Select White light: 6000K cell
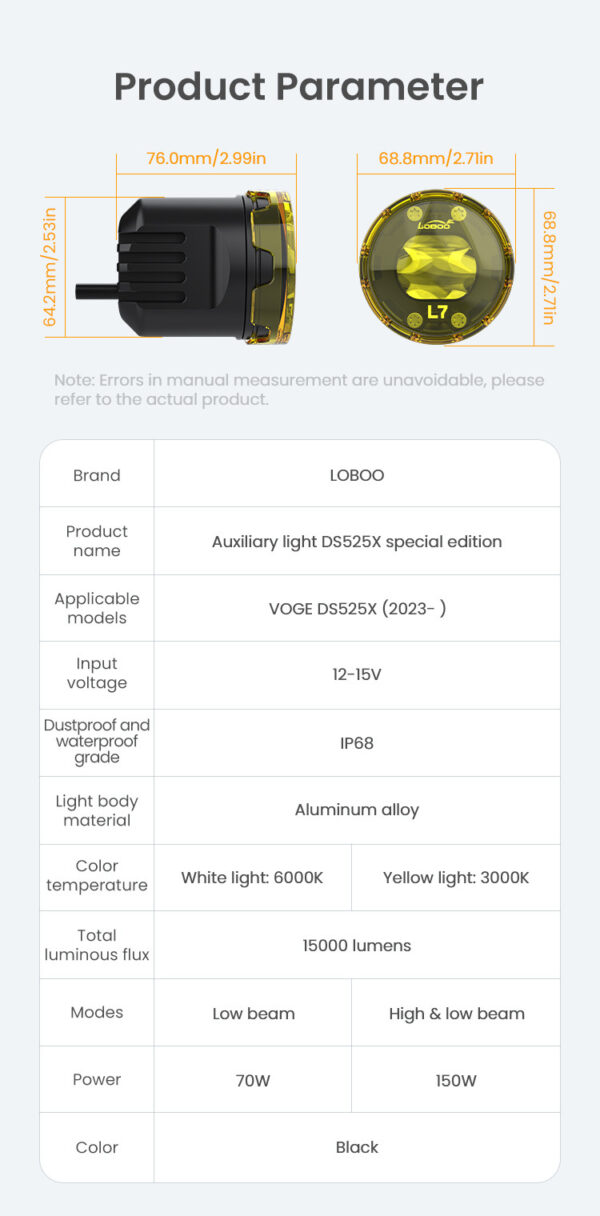The image size is (600, 1216). [x=252, y=877]
